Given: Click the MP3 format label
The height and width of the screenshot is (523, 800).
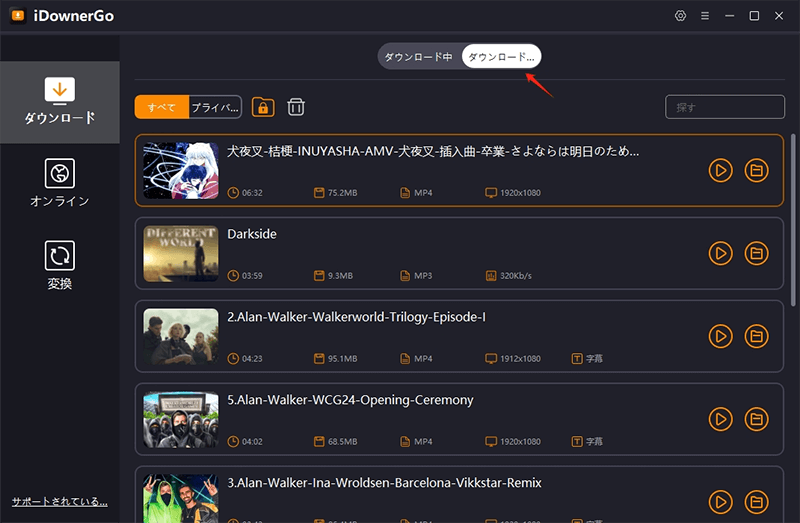Looking at the screenshot, I should coord(423,276).
